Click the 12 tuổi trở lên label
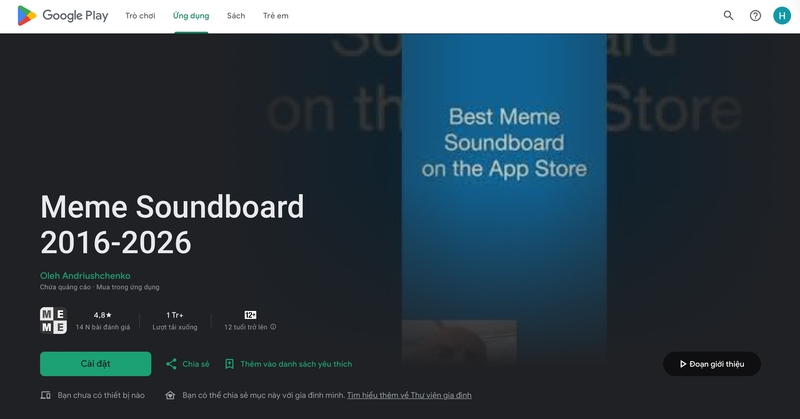This screenshot has height=419, width=800. pyautogui.click(x=246, y=327)
